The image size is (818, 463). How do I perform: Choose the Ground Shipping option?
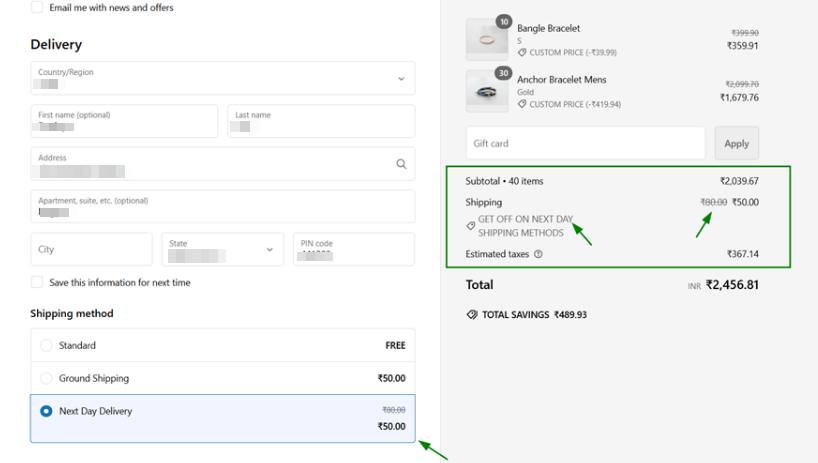(x=46, y=378)
